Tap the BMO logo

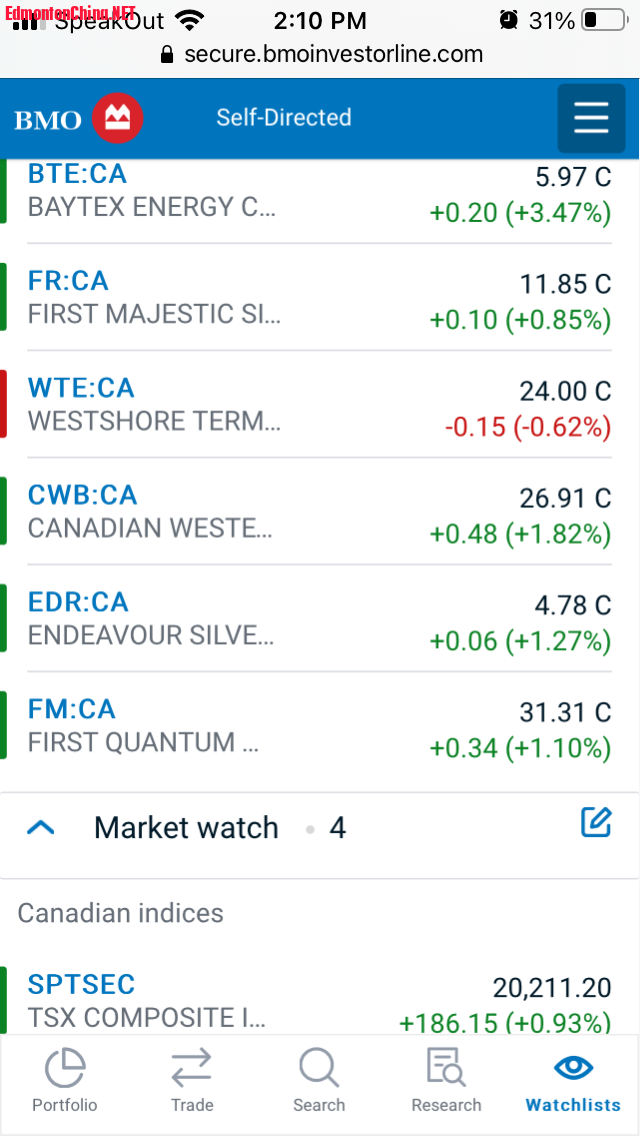pyautogui.click(x=78, y=118)
